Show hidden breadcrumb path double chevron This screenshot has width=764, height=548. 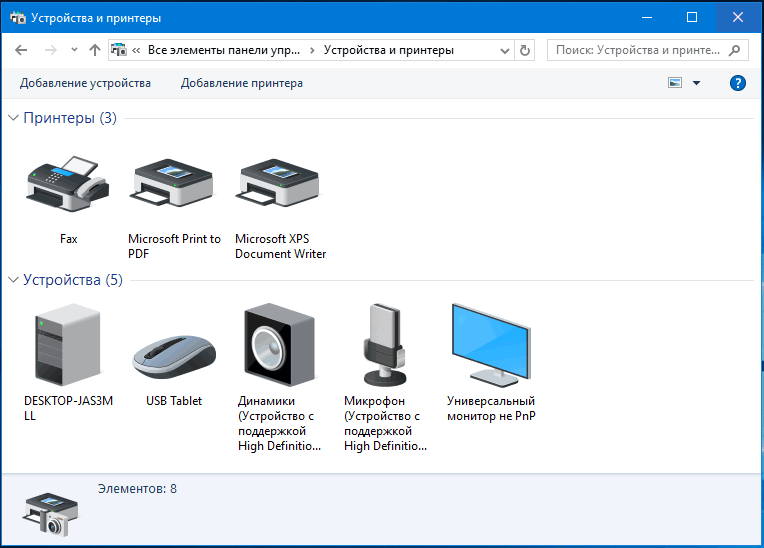[x=136, y=50]
